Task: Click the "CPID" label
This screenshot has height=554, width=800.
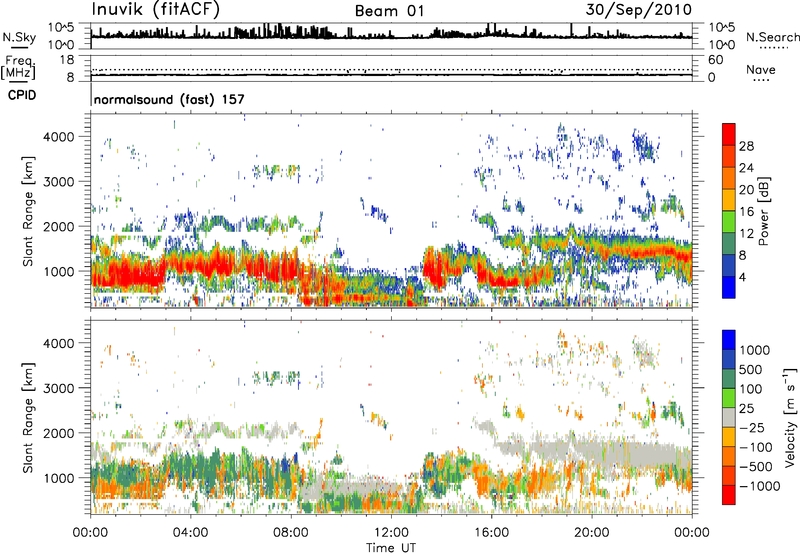Action: (22, 95)
